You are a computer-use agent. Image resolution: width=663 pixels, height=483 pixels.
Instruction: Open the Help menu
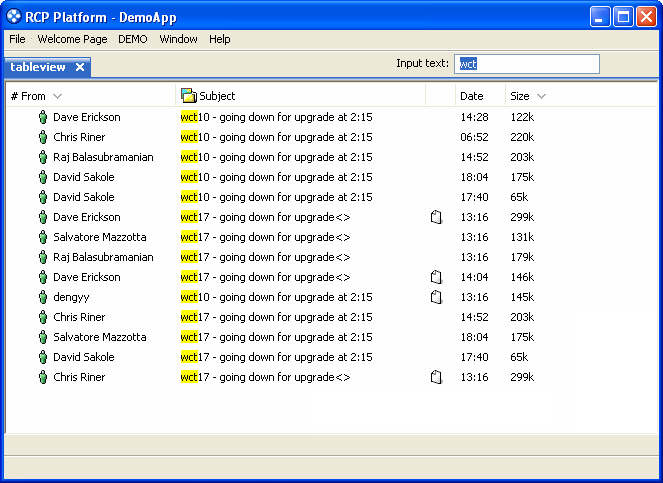(x=219, y=39)
